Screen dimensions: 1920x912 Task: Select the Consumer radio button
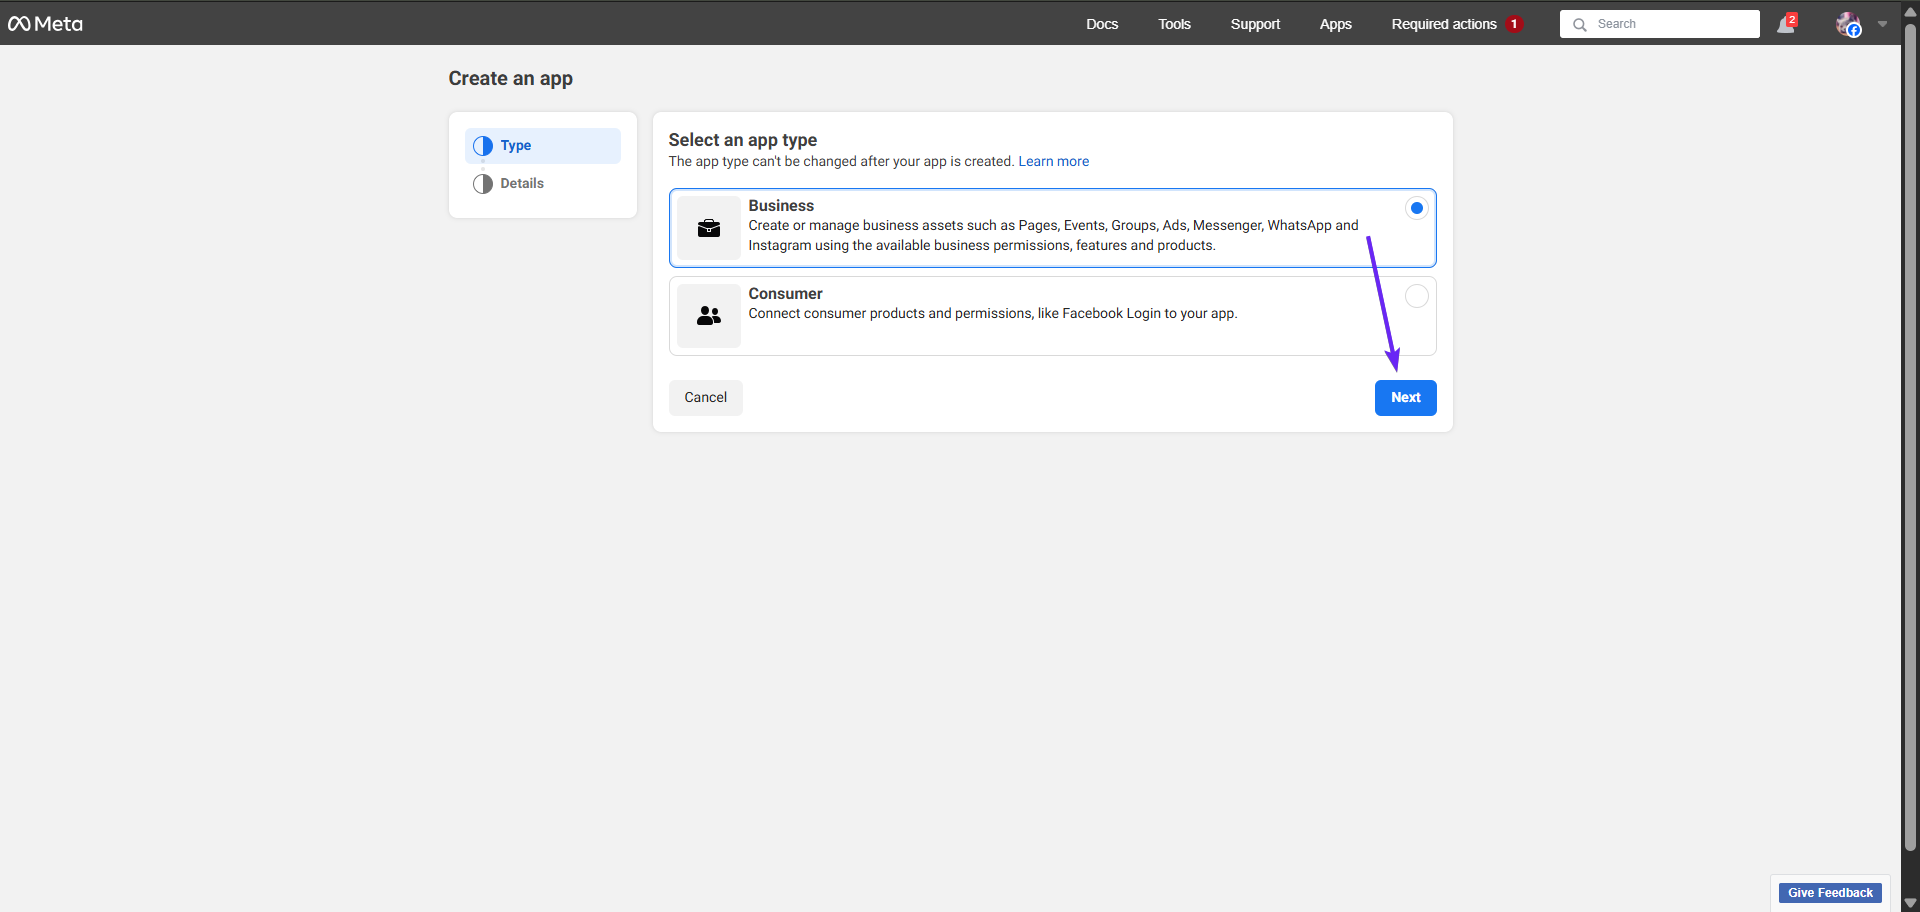pyautogui.click(x=1416, y=296)
